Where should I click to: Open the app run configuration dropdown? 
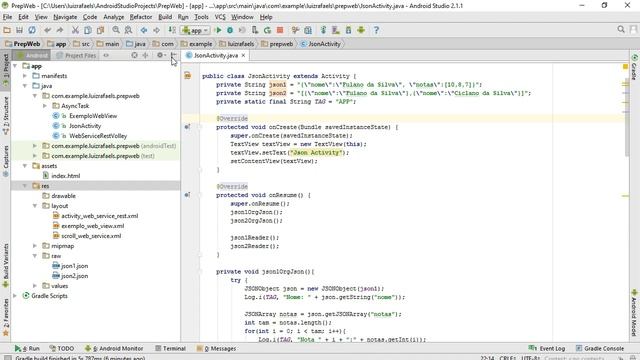pos(196,30)
